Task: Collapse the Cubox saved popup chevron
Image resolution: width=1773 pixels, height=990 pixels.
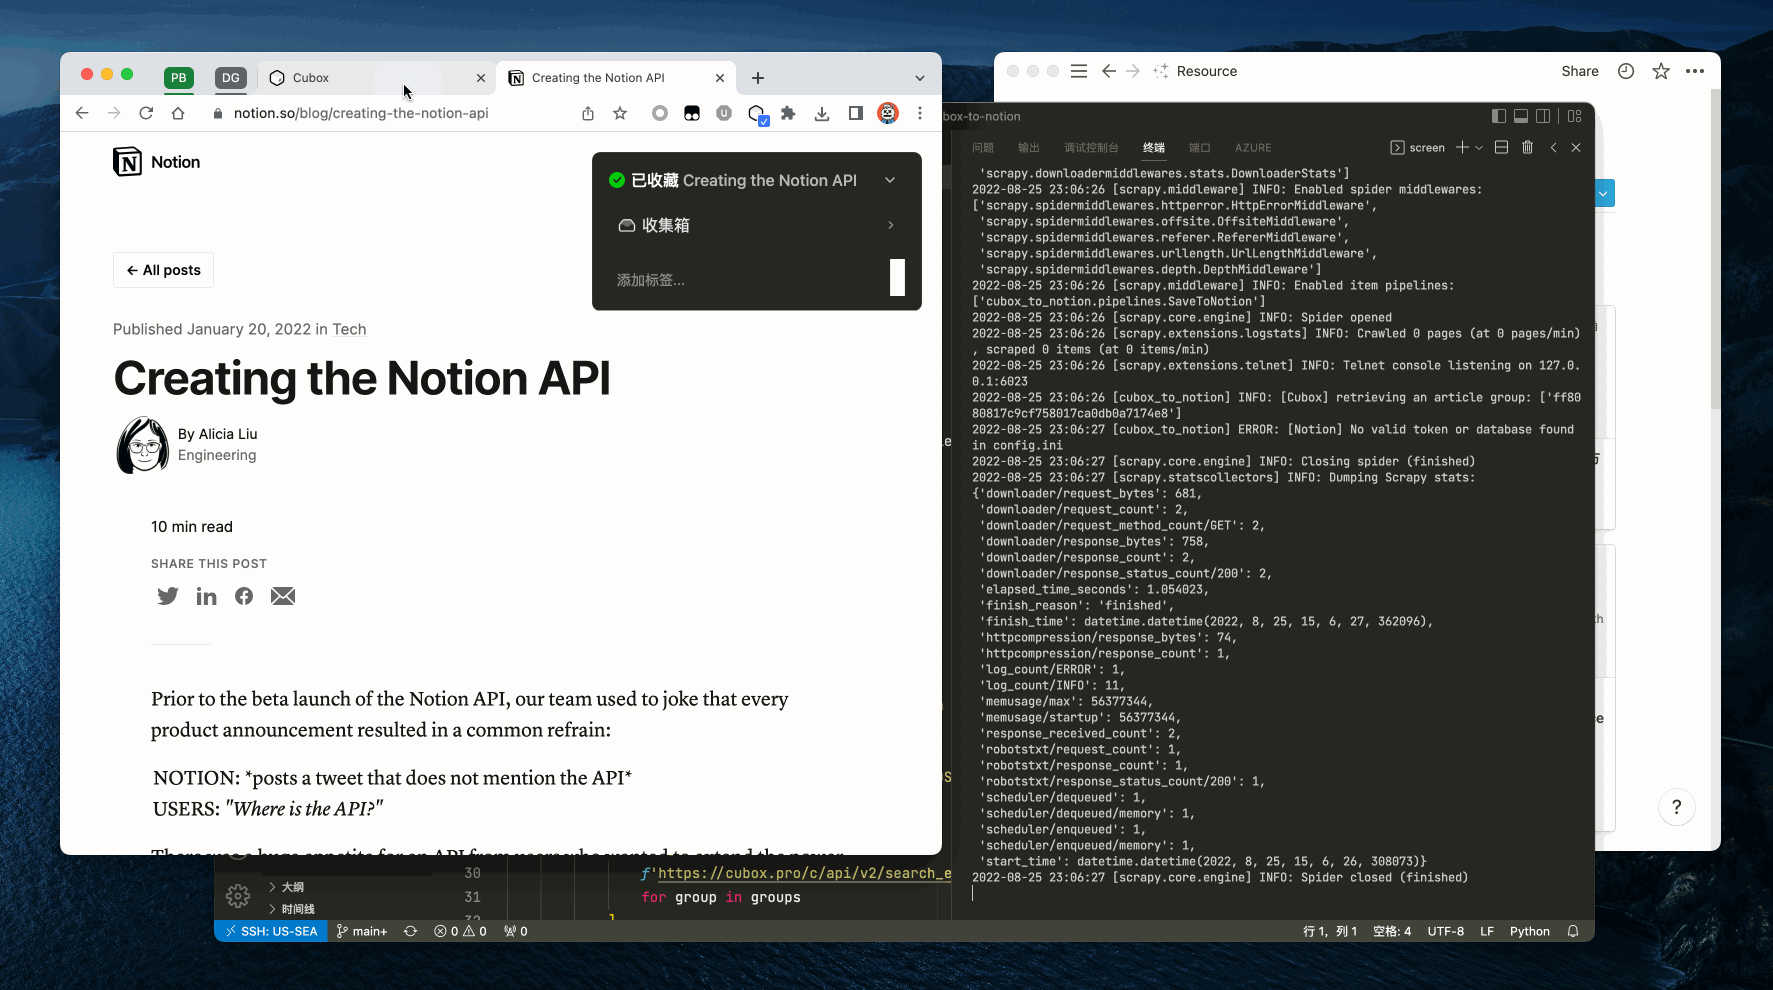Action: (x=890, y=180)
